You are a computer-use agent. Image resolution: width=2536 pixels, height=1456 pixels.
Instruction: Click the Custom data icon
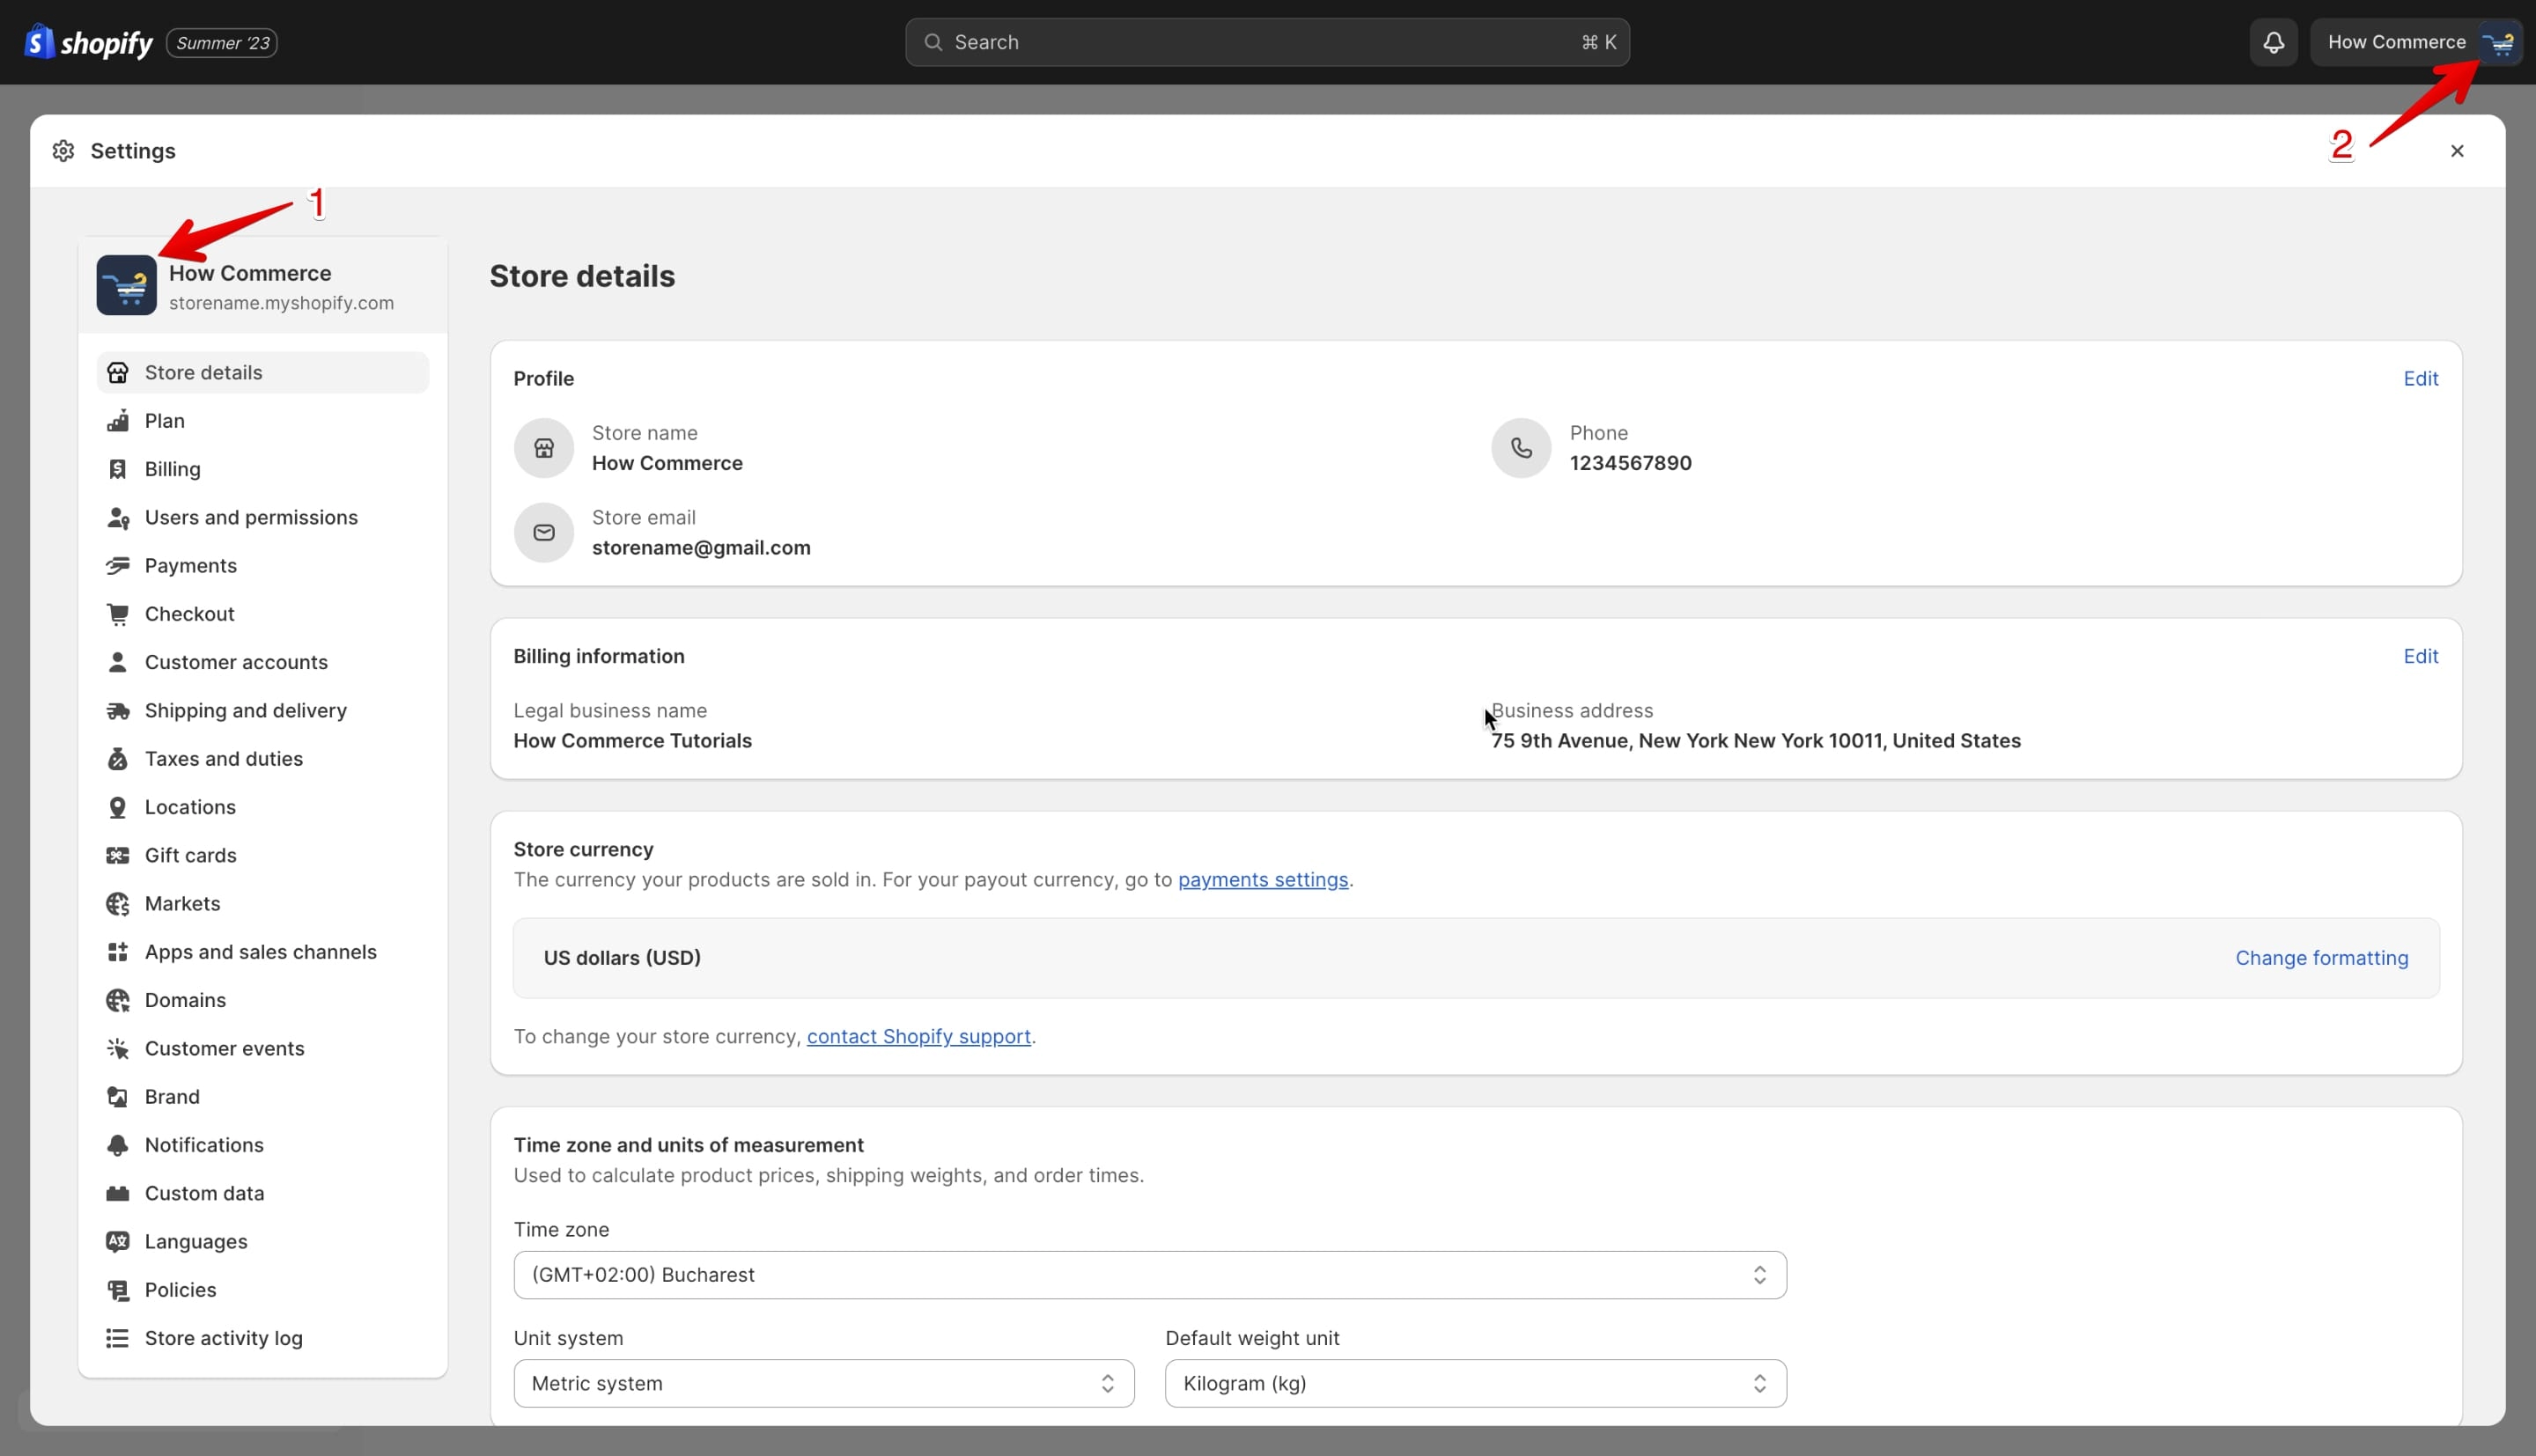(x=117, y=1193)
